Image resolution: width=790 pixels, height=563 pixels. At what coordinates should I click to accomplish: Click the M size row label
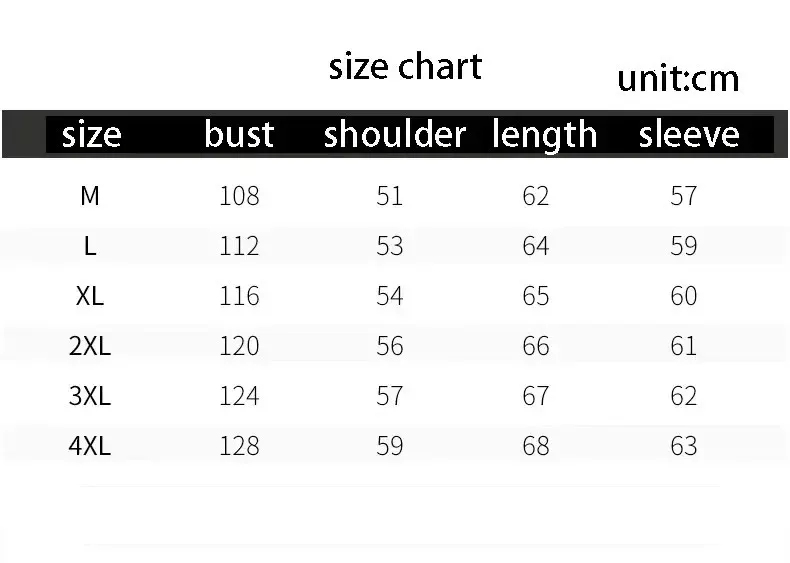[x=90, y=196]
